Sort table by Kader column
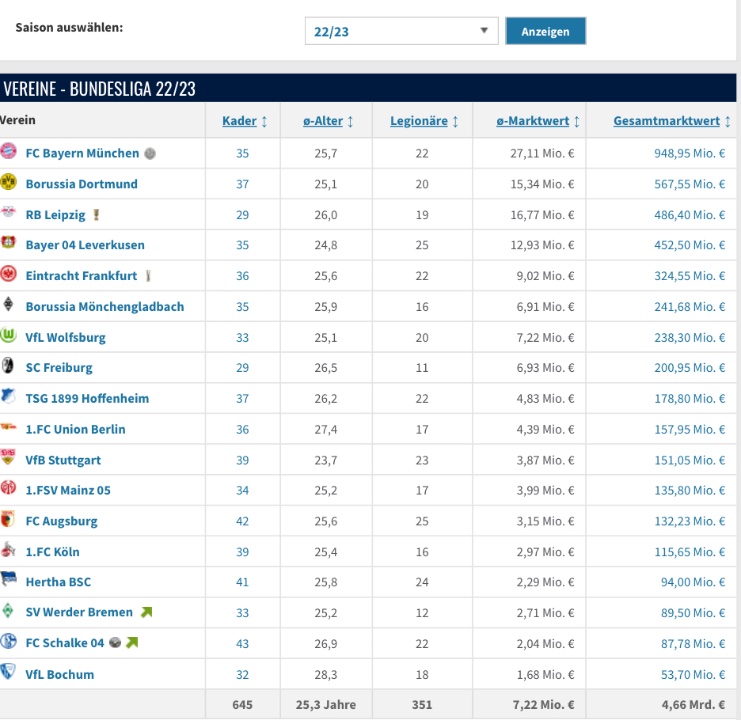This screenshot has height=720, width=741. [x=244, y=121]
